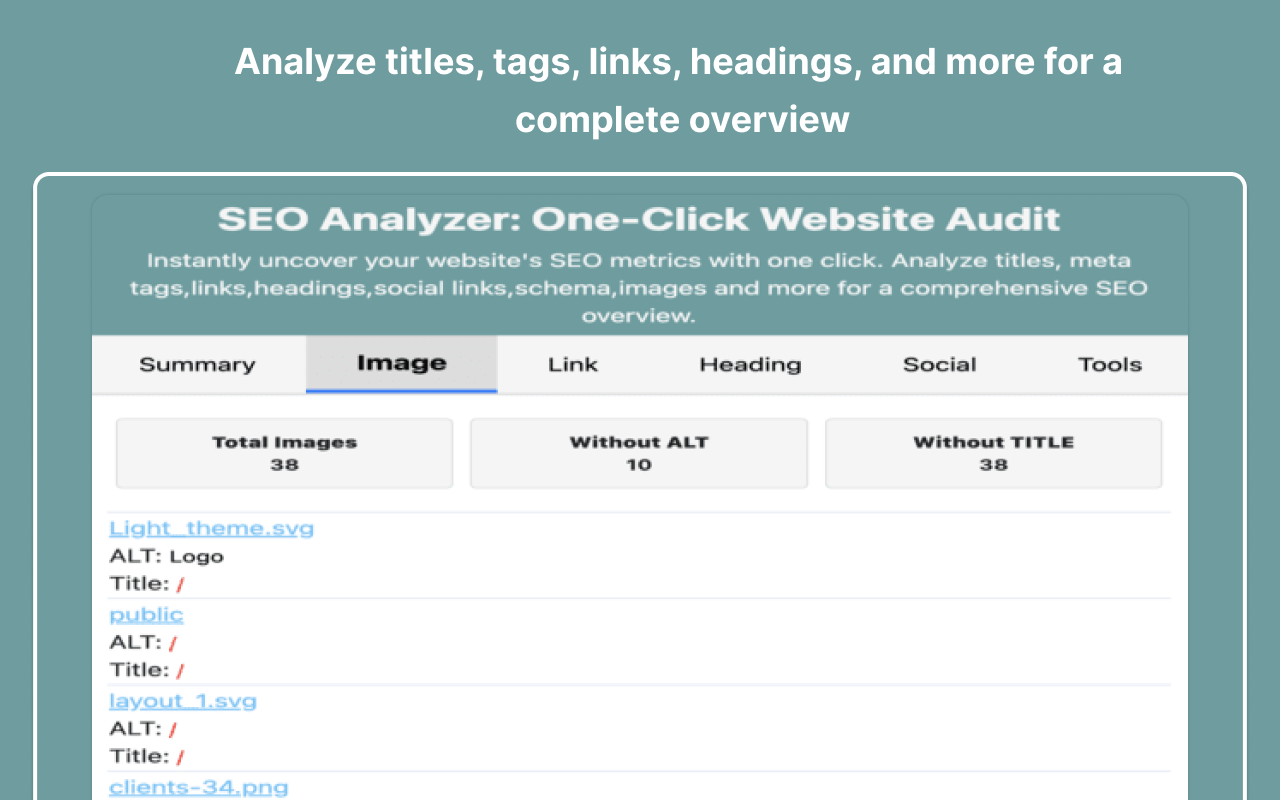
Task: Open the Link tab
Action: click(x=573, y=365)
